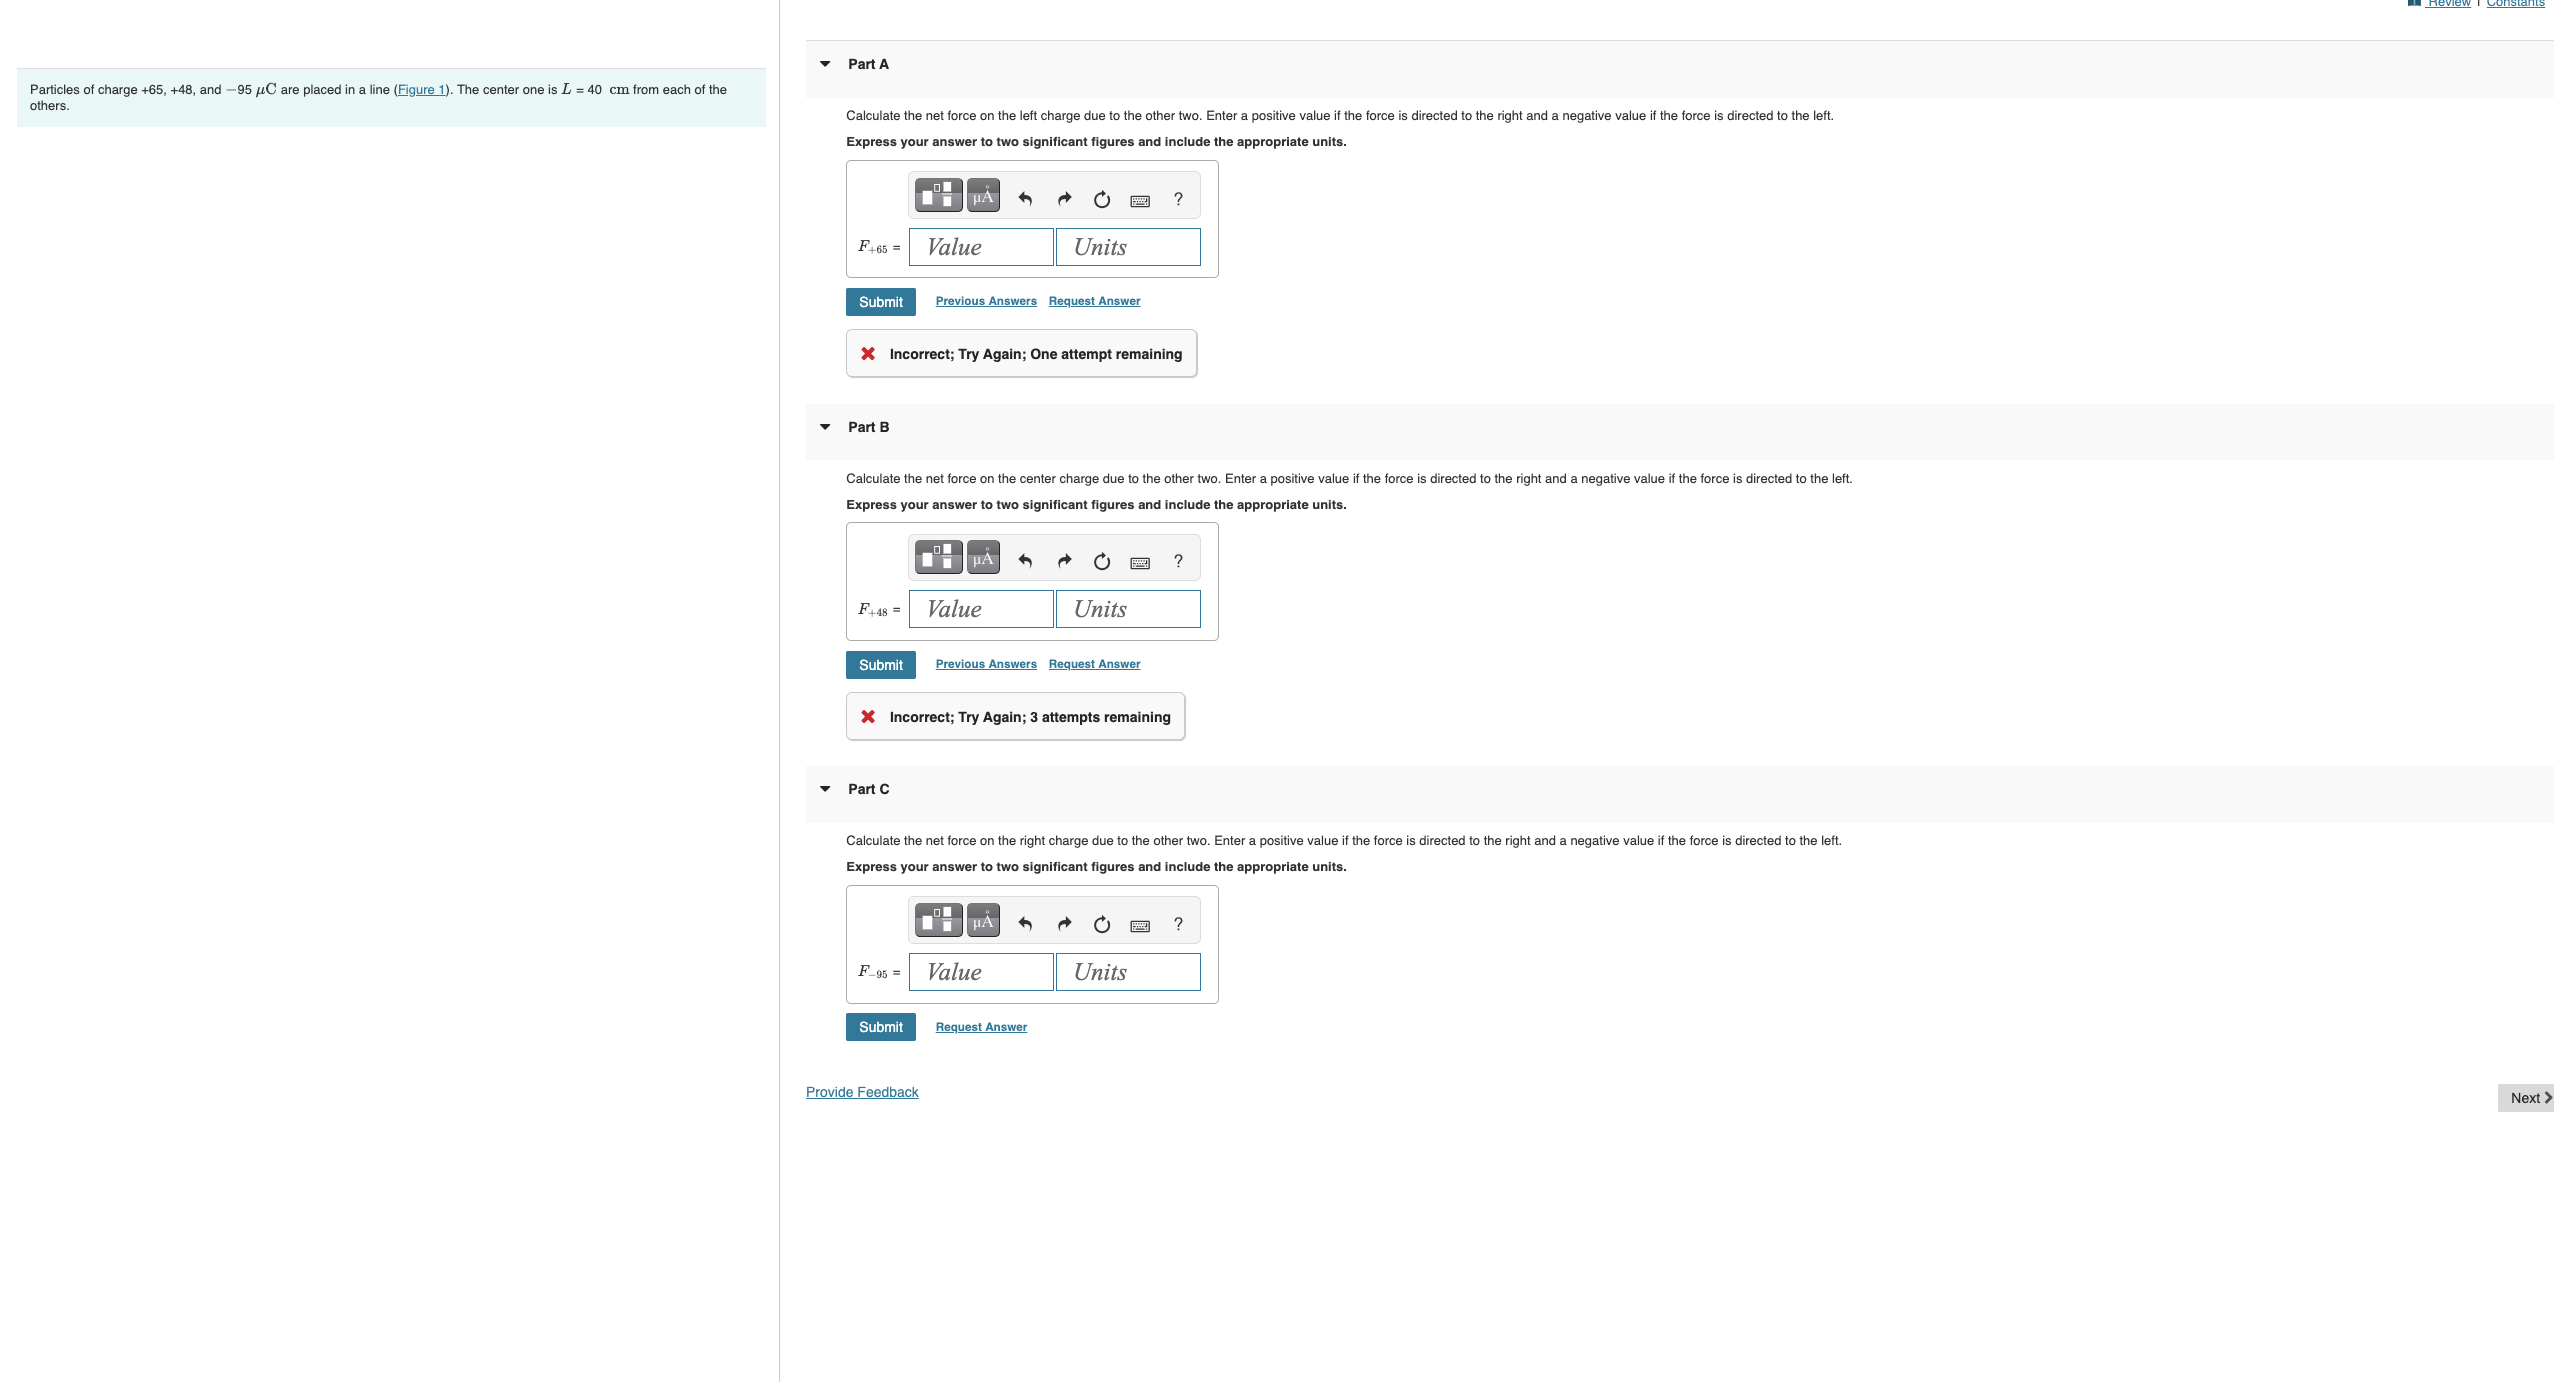Open the μÅ units menu in Part A toolbar

982,195
